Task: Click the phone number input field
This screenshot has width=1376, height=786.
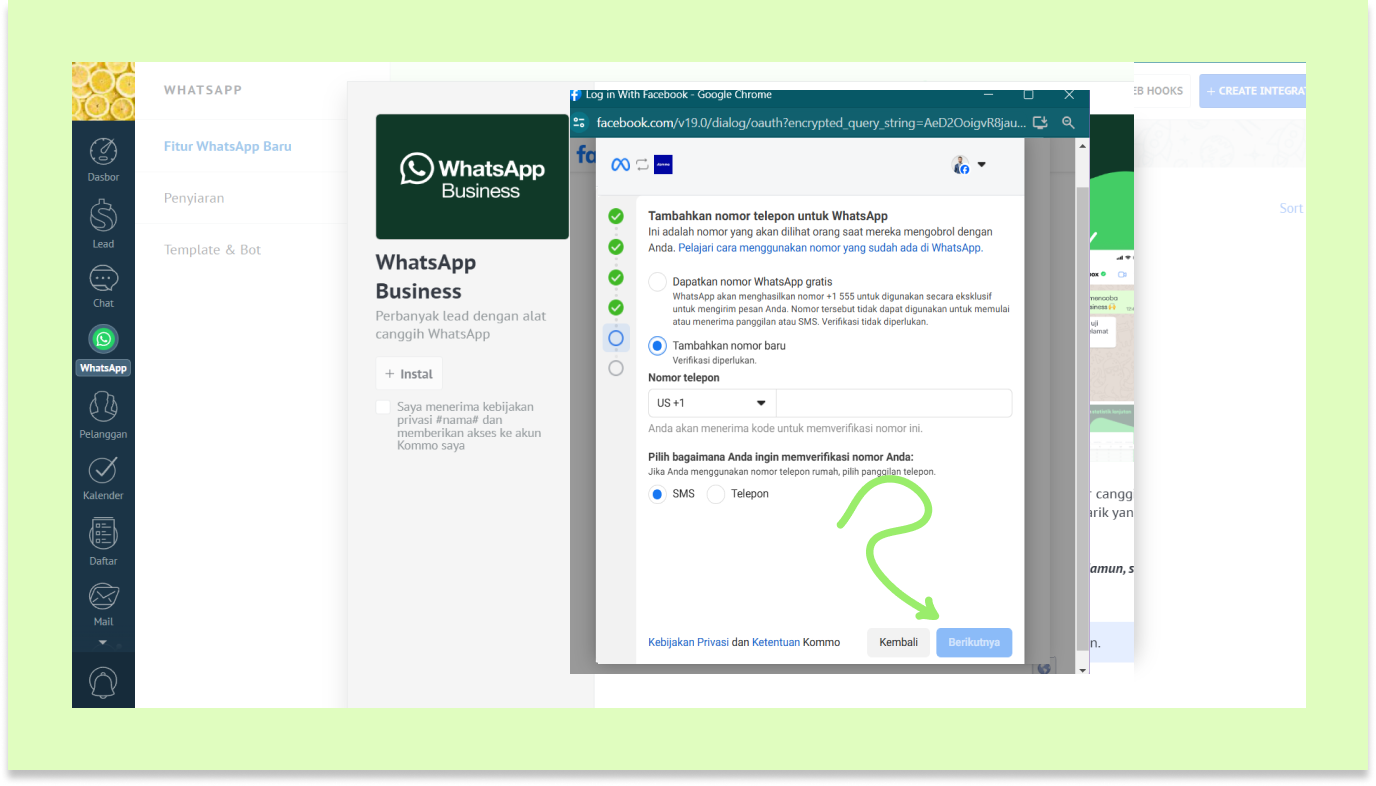Action: click(x=894, y=403)
